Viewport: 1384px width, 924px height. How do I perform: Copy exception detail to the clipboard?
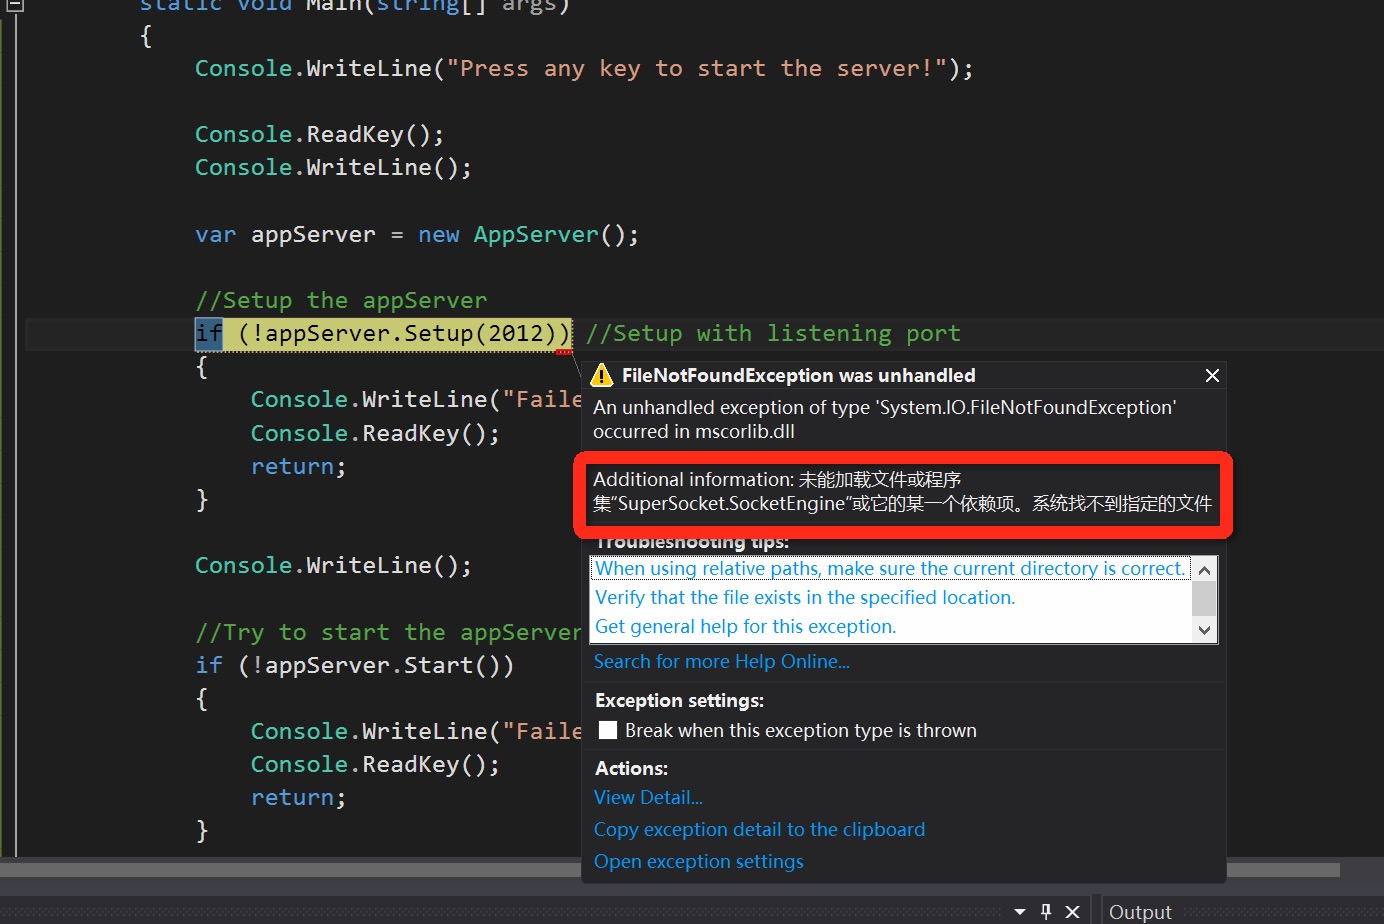(x=759, y=829)
